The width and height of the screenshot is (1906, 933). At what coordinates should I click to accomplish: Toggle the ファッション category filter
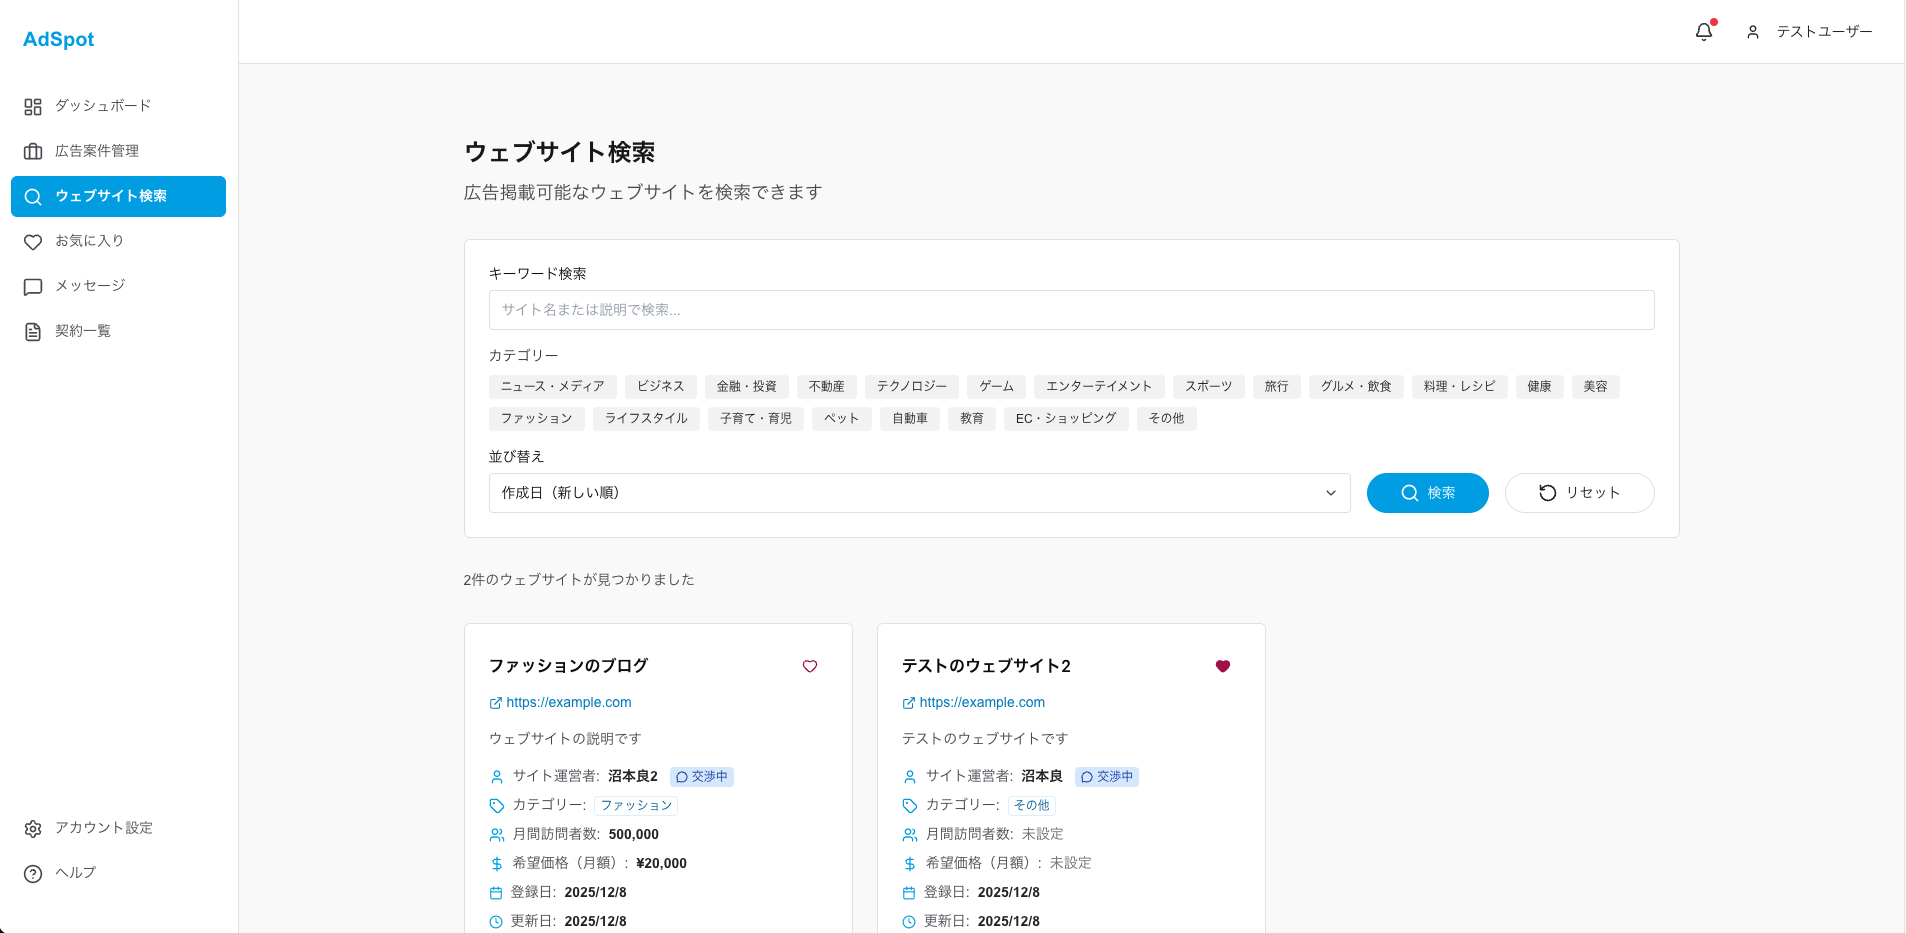[x=536, y=418]
